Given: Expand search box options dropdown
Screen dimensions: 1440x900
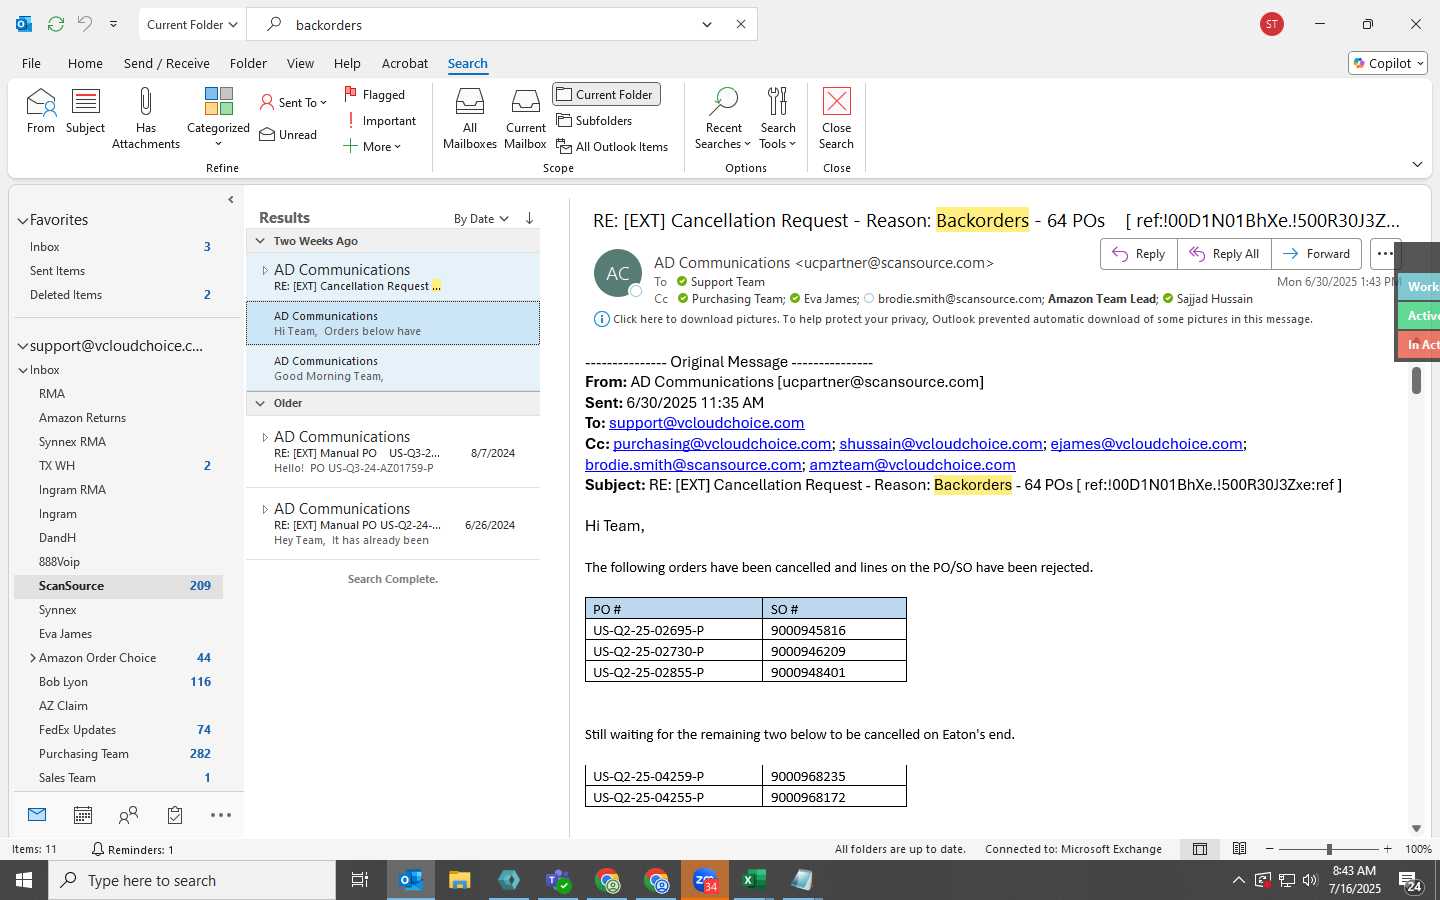Looking at the screenshot, I should pyautogui.click(x=707, y=24).
